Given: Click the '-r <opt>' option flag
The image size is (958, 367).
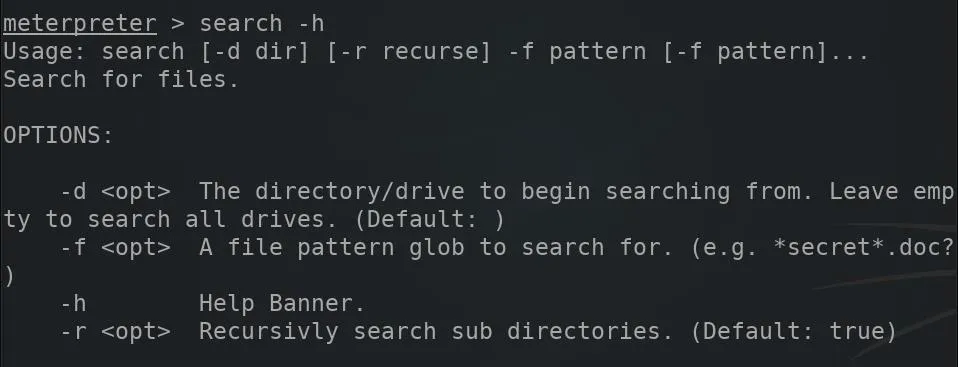Looking at the screenshot, I should pyautogui.click(x=115, y=332).
